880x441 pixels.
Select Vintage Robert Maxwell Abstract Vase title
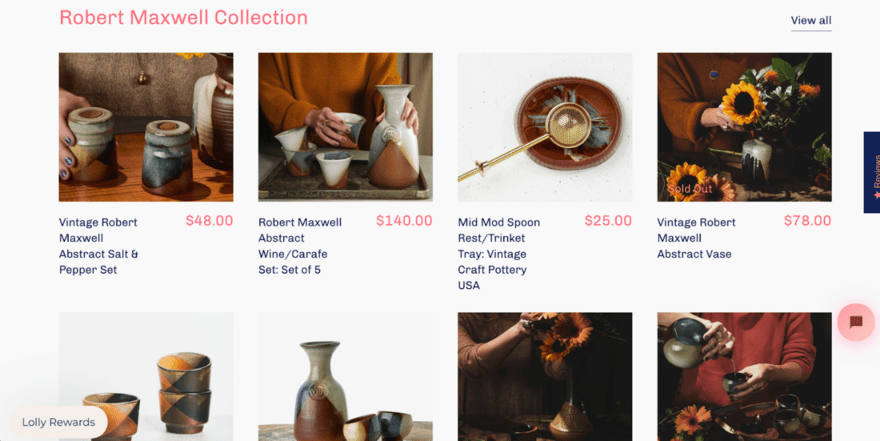pyautogui.click(x=696, y=238)
